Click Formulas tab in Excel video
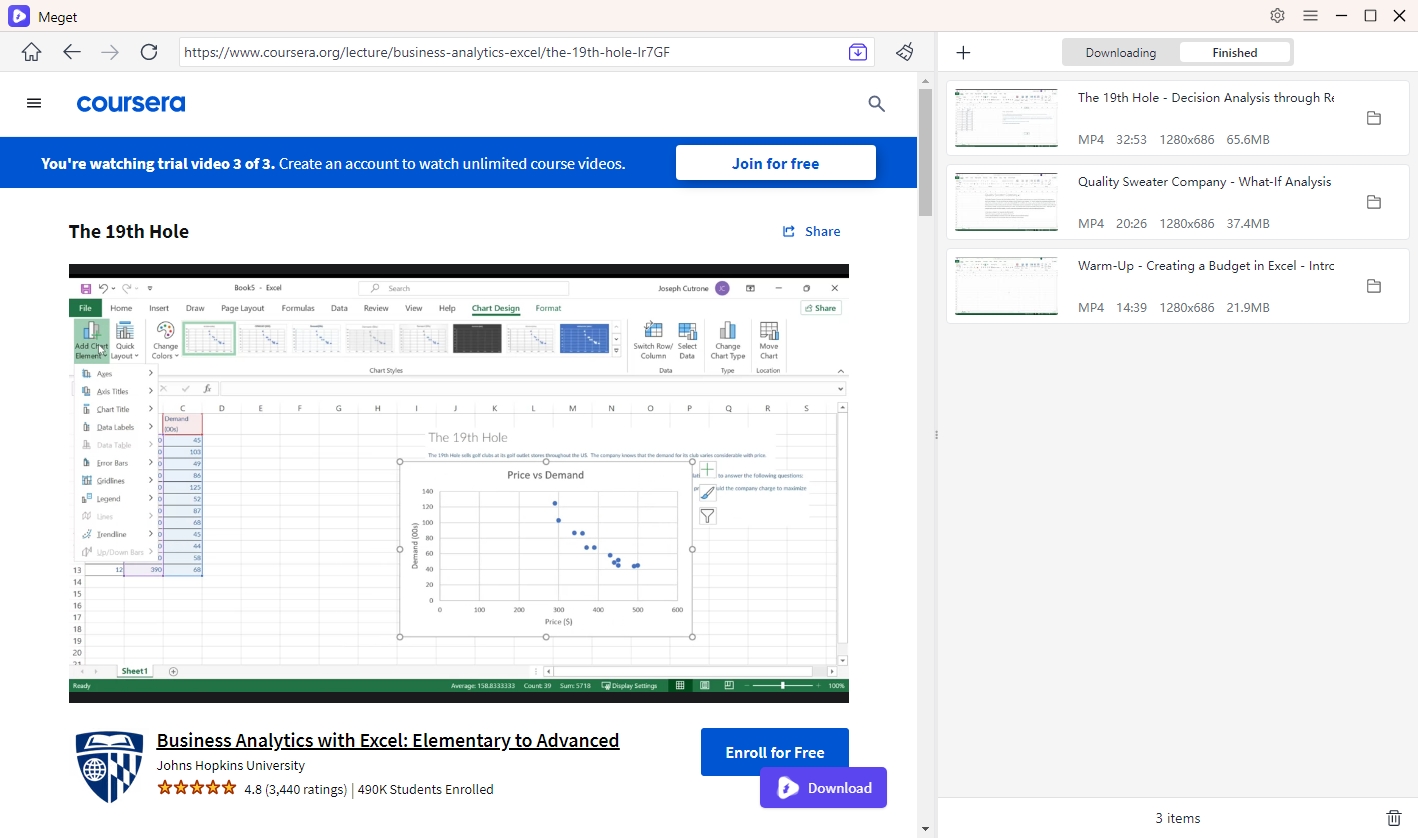This screenshot has width=1418, height=838. 298,308
